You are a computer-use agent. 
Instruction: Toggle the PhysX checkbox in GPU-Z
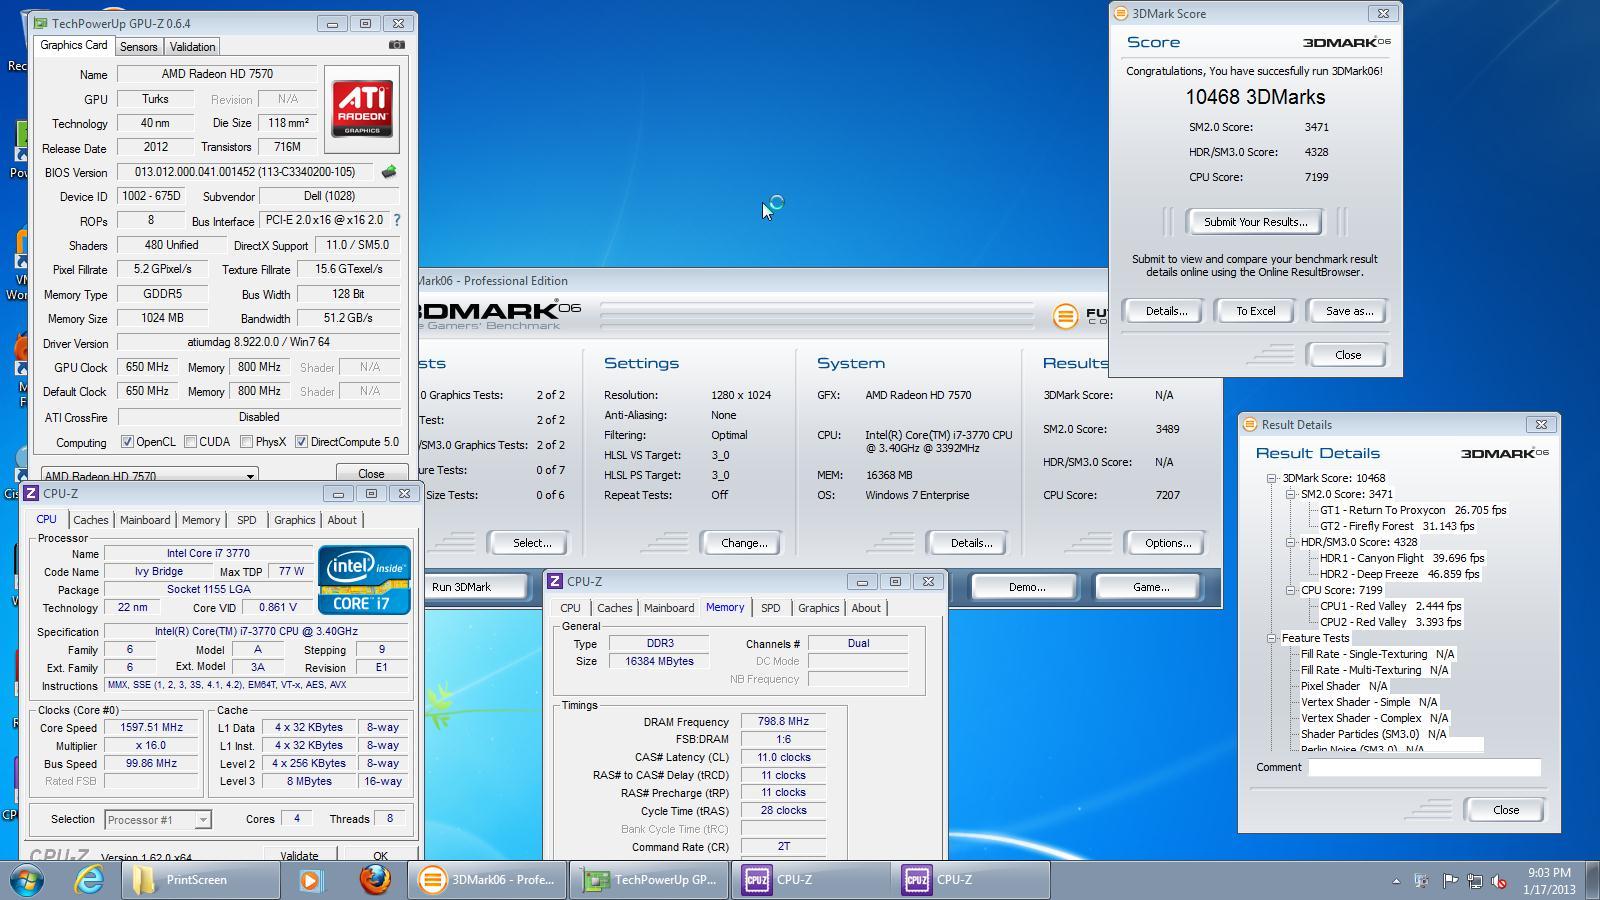click(x=246, y=442)
